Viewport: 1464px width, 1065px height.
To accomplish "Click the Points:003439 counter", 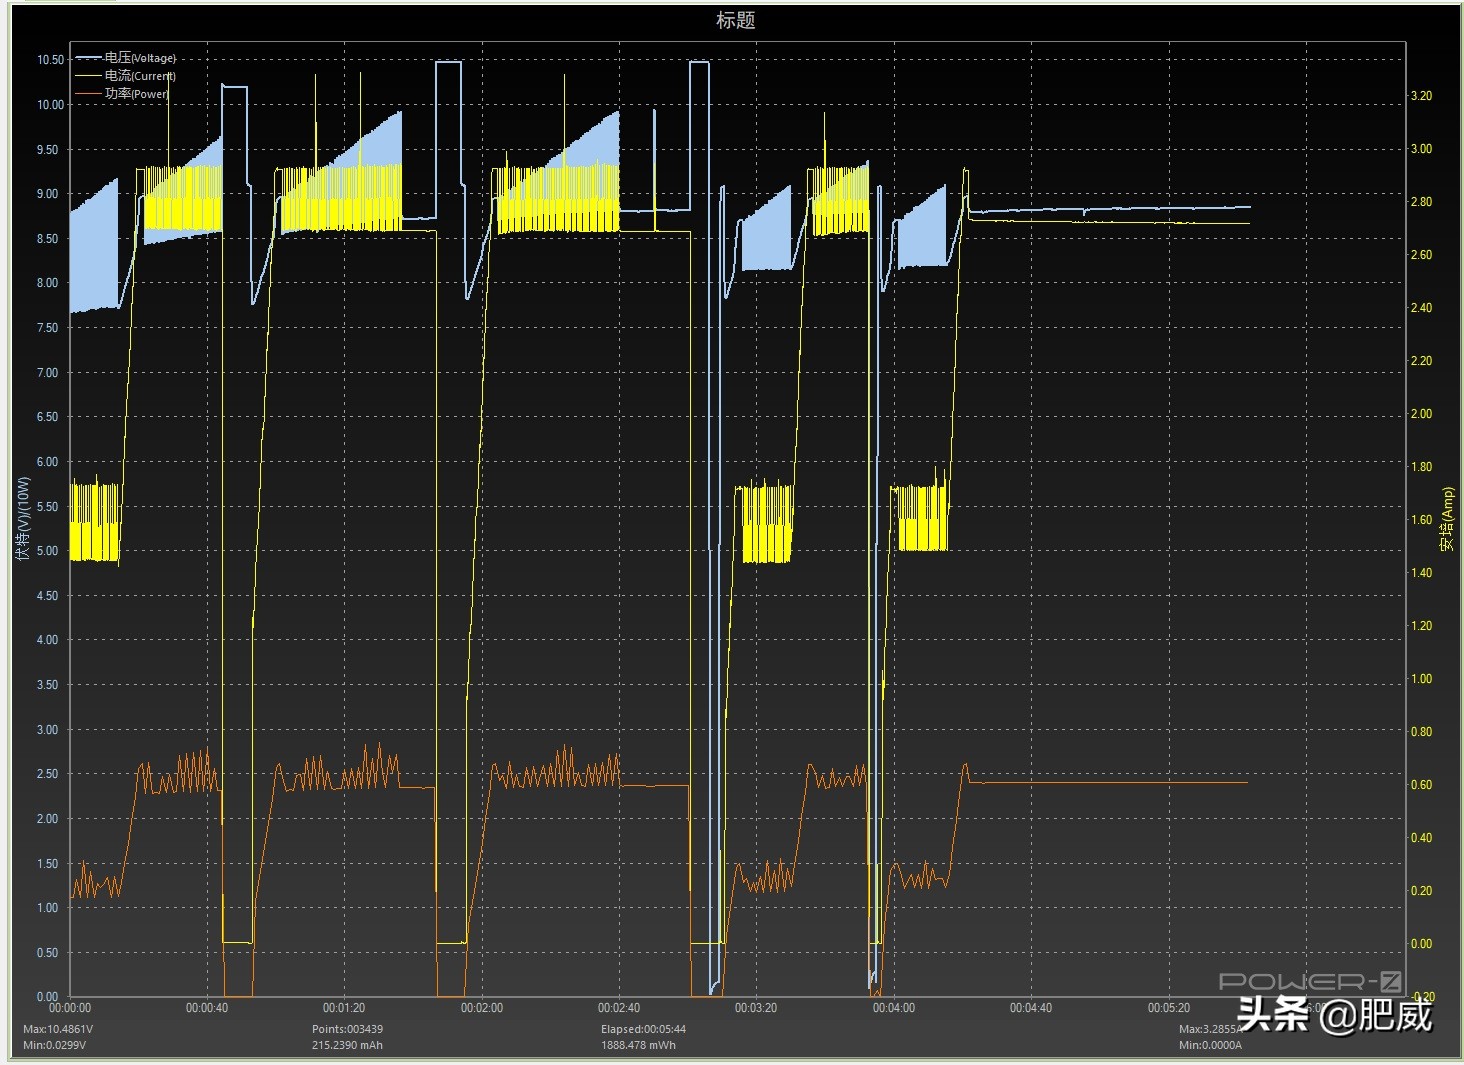I will [347, 1029].
